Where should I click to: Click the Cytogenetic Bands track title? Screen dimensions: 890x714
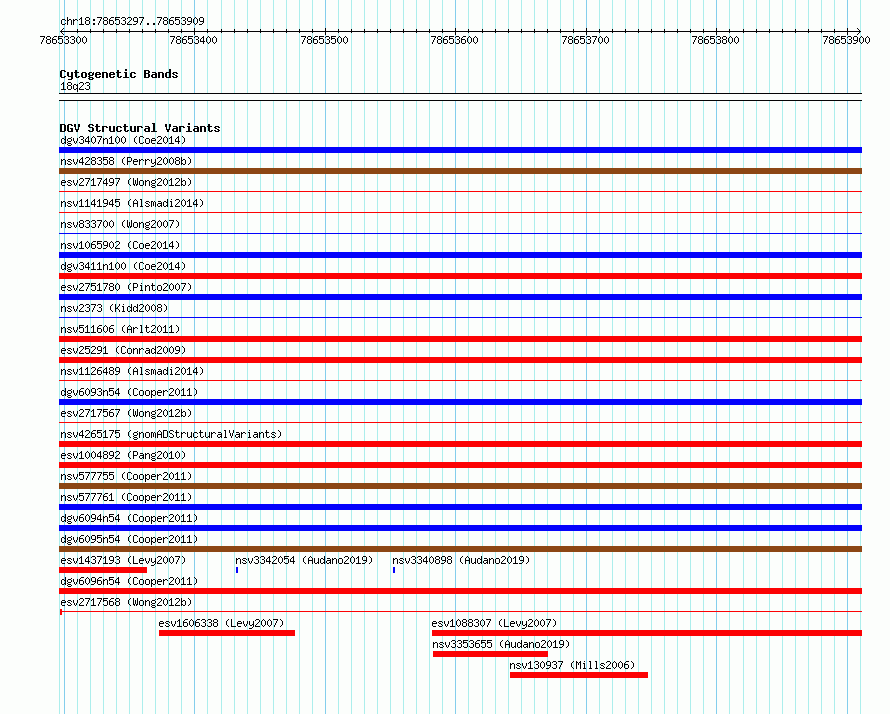tap(119, 74)
